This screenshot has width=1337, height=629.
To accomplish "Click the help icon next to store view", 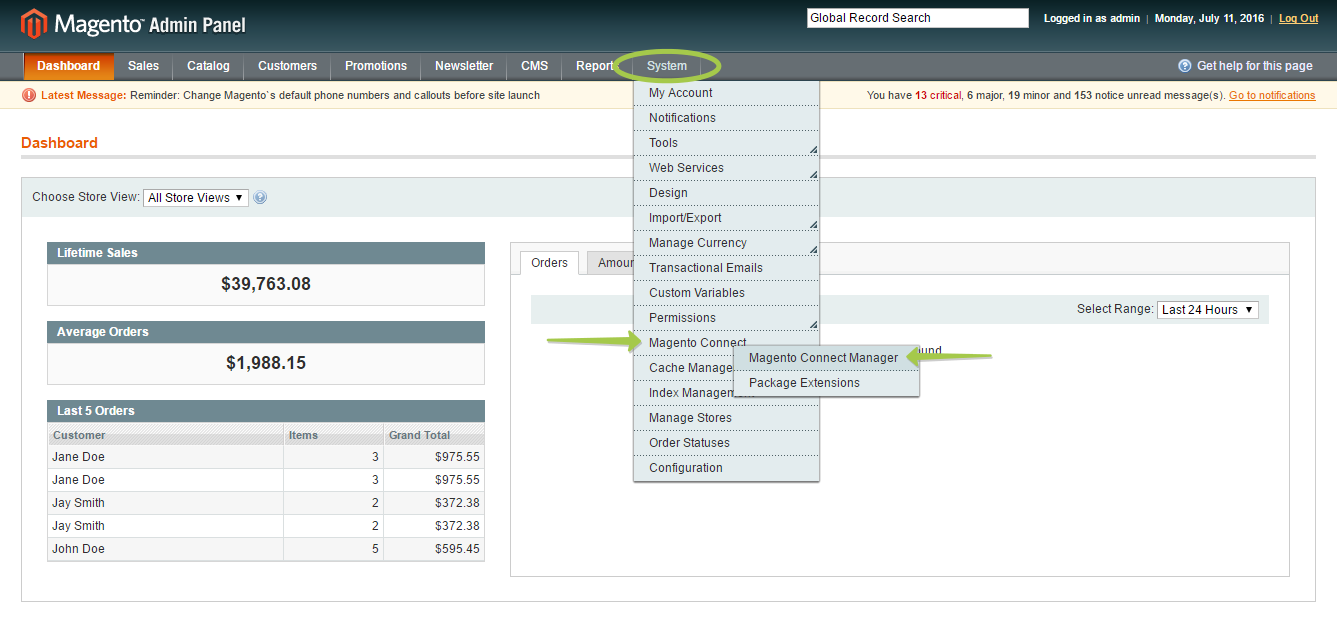I will (260, 198).
